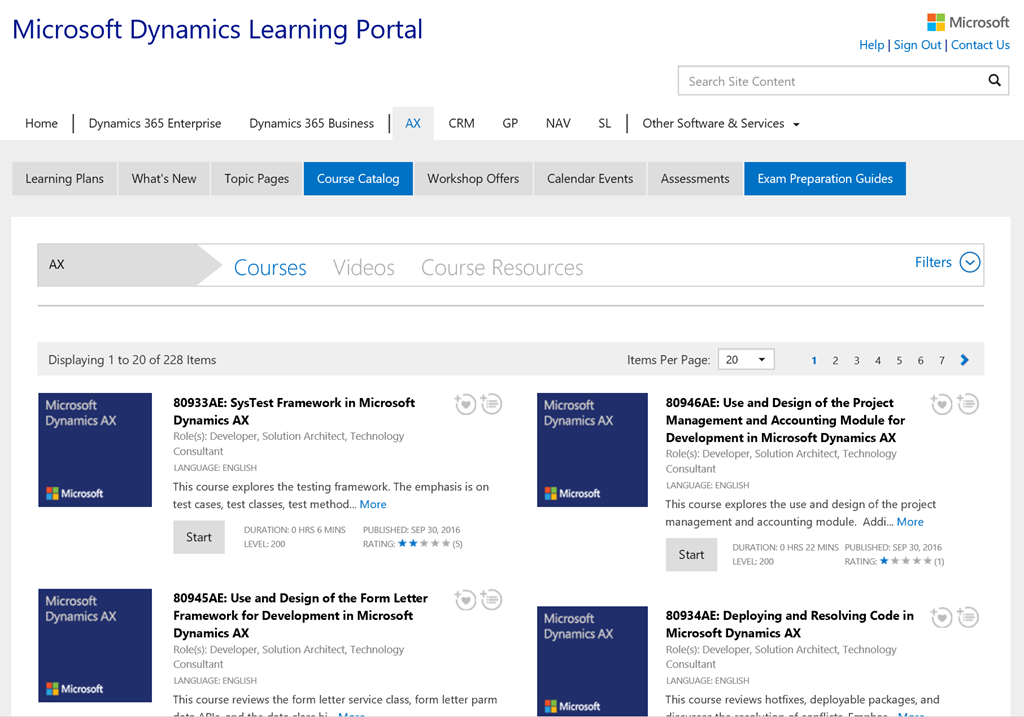Image resolution: width=1024 pixels, height=717 pixels.
Task: Add 80933AE course to learning list
Action: tap(491, 404)
